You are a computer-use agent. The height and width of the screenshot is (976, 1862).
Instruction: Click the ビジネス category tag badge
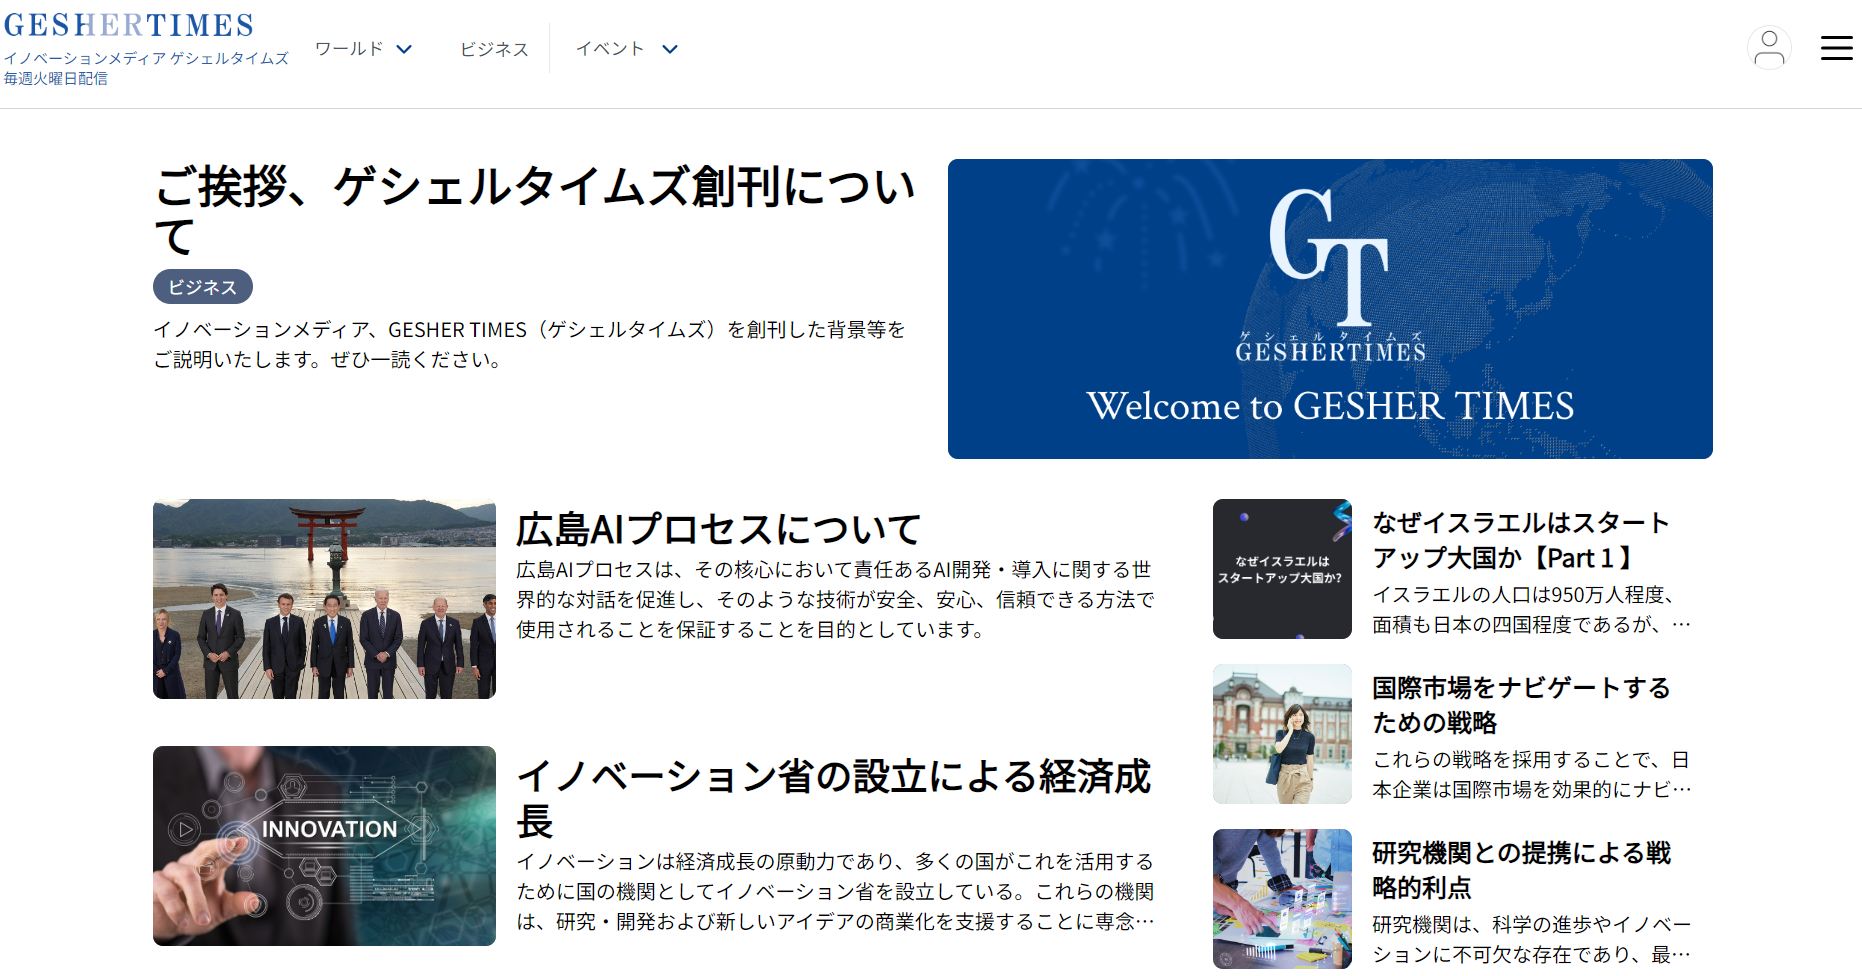coord(202,286)
